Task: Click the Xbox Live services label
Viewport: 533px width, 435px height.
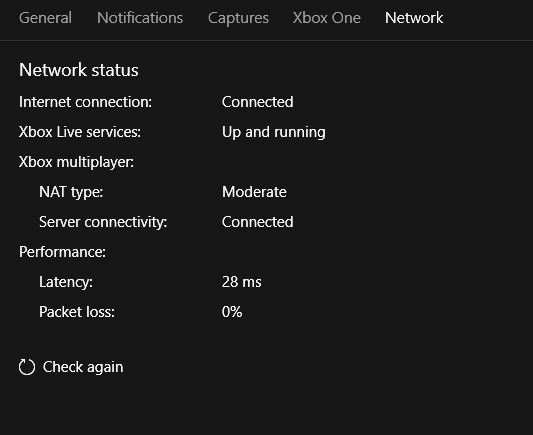Action: 80,132
